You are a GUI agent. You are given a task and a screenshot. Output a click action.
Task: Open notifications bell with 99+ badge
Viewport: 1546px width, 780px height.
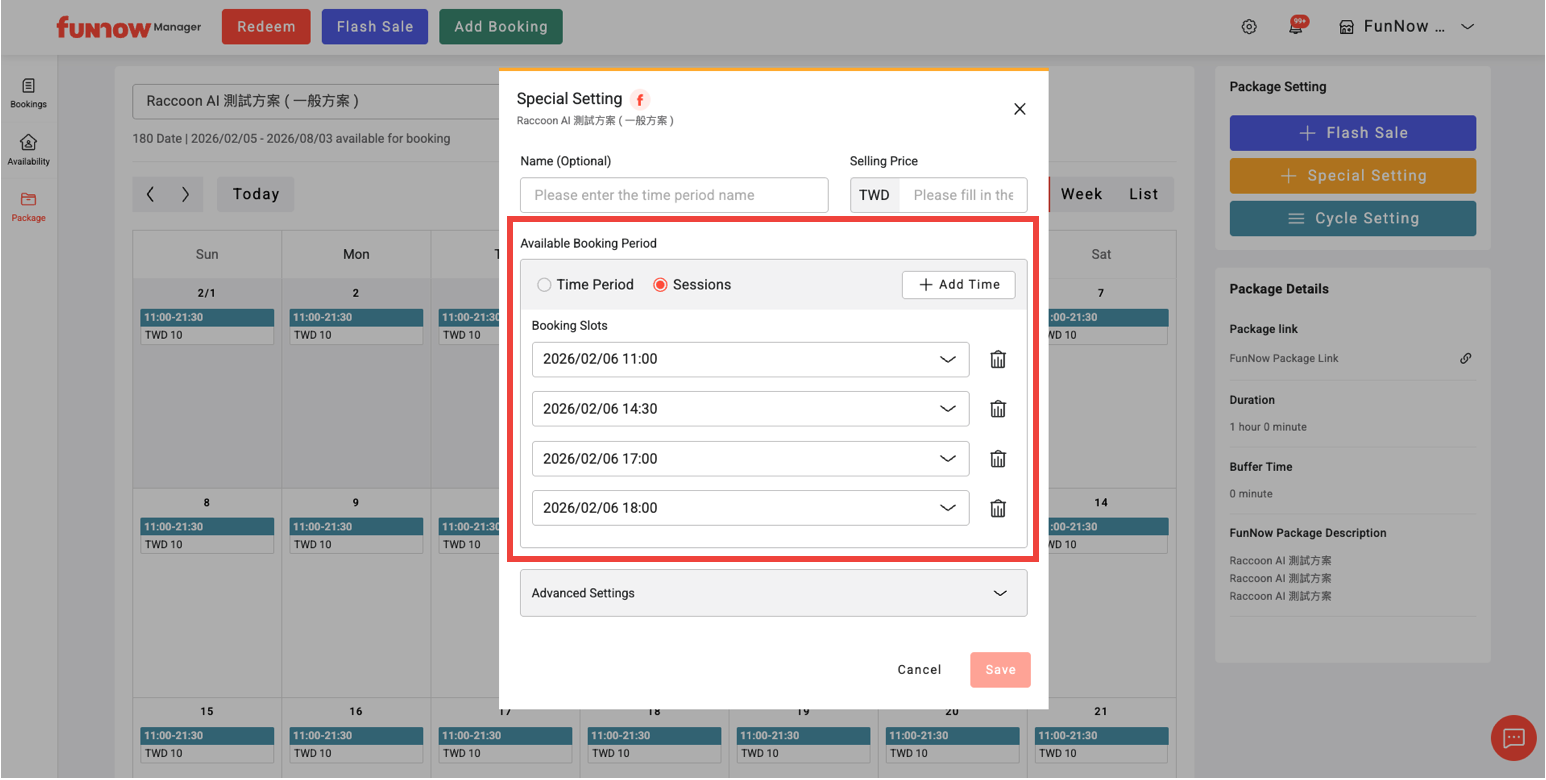(x=1296, y=27)
